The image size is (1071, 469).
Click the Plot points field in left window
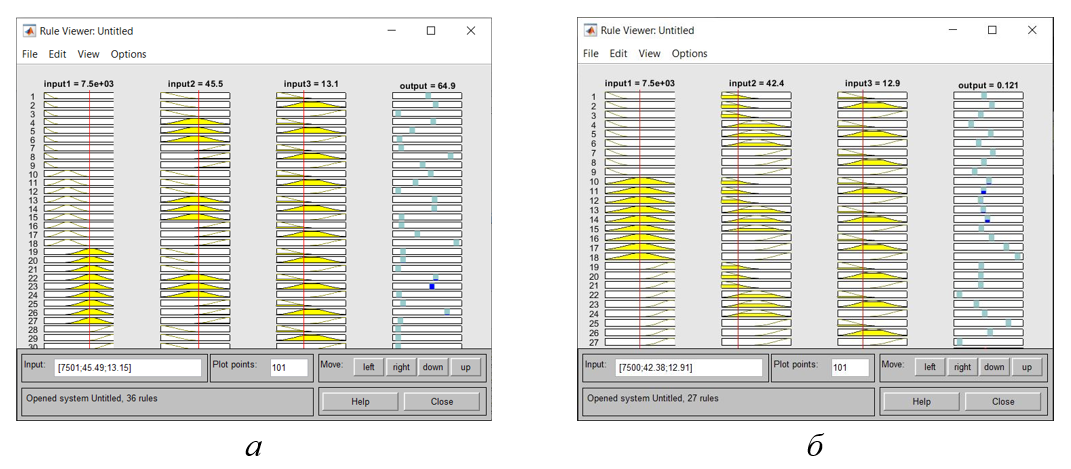[289, 368]
